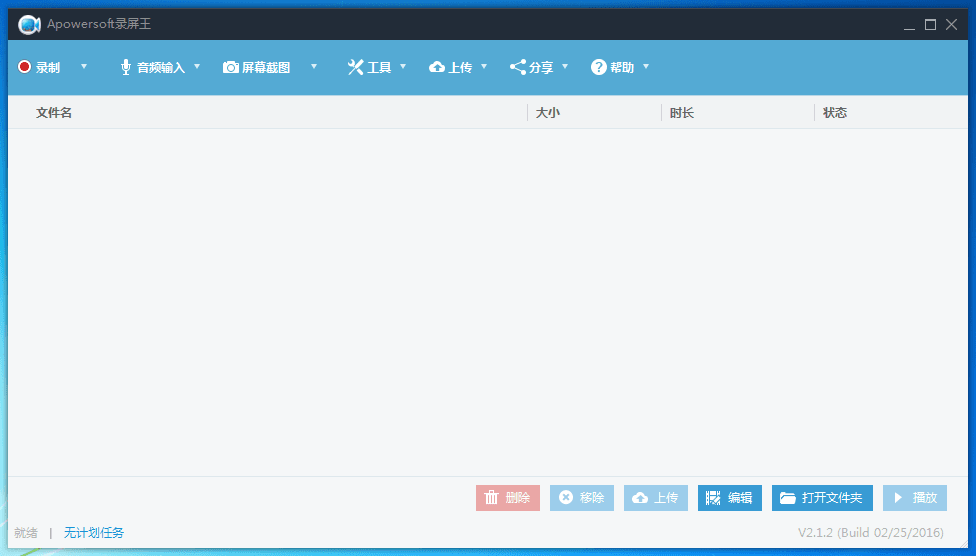
Task: Click the cloud upload icon in toolbar
Action: [437, 67]
